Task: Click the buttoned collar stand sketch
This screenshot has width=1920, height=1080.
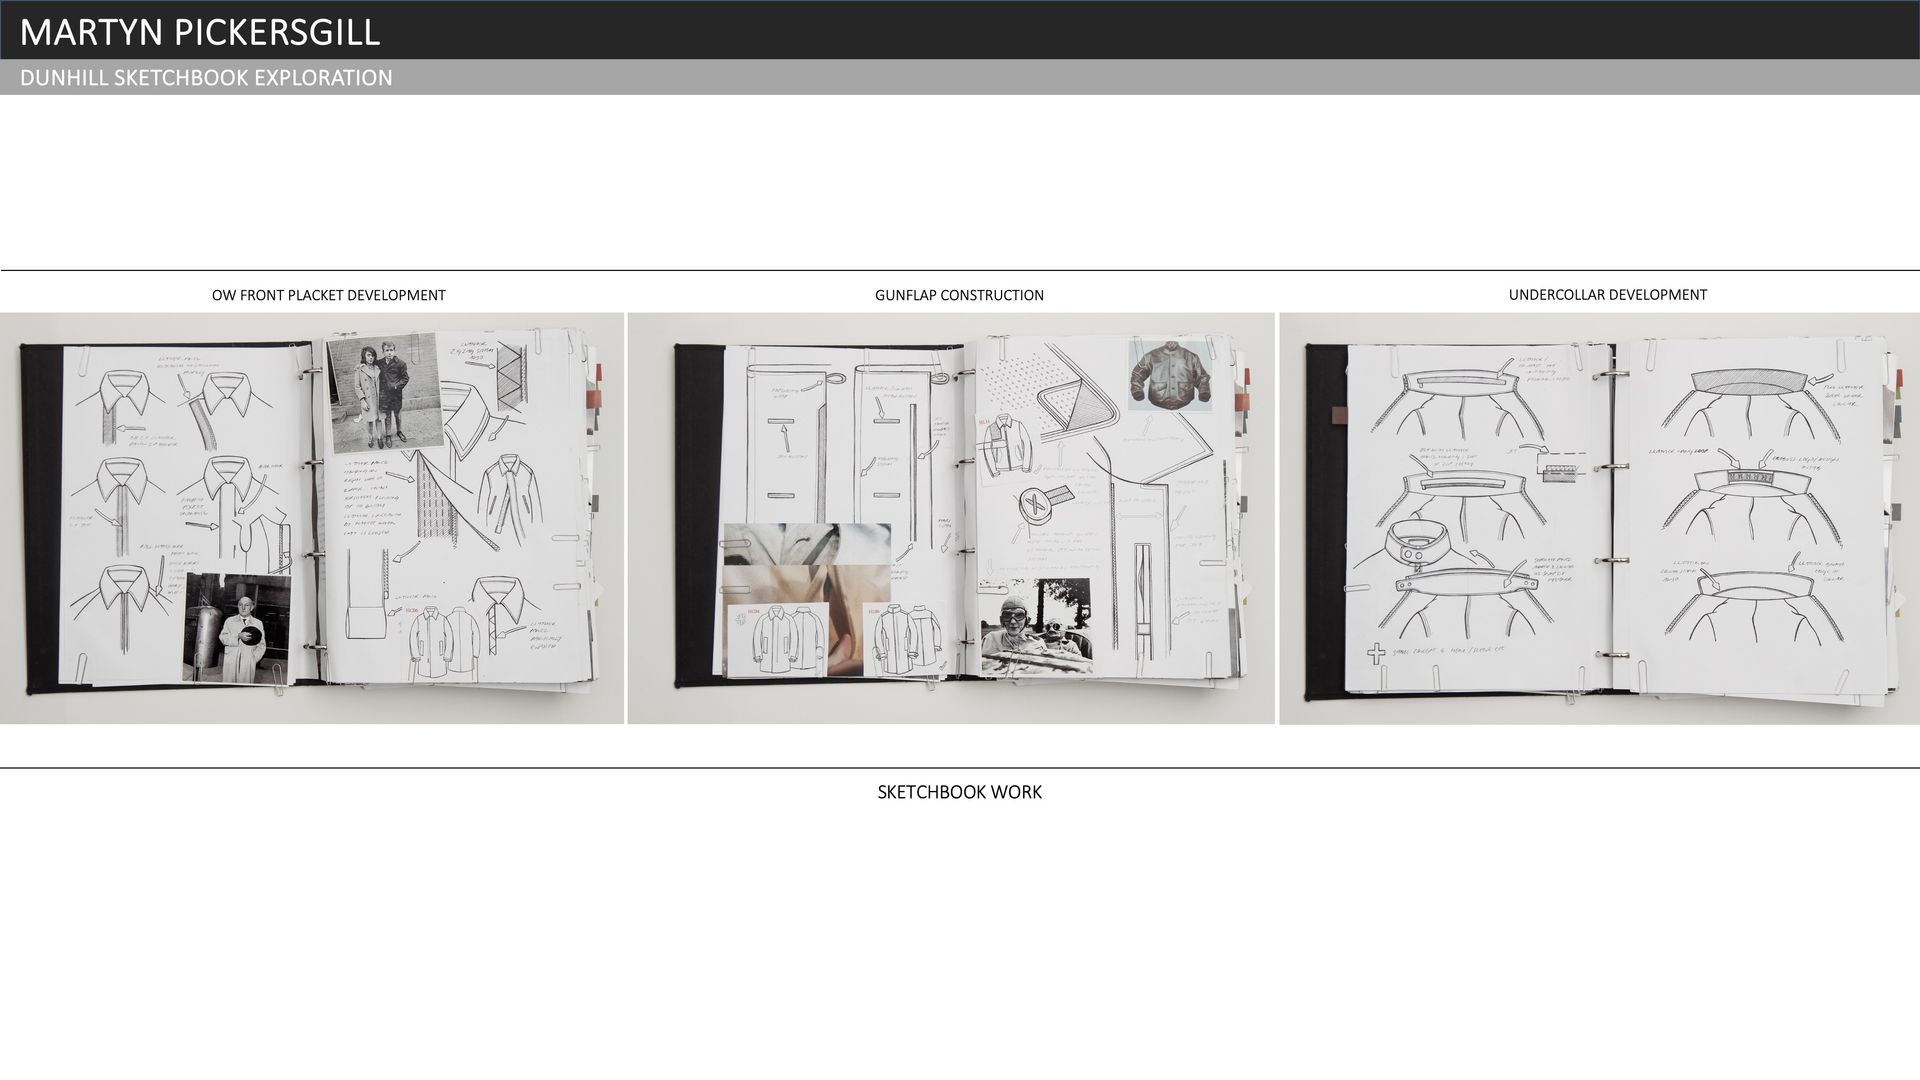Action: [x=1416, y=543]
